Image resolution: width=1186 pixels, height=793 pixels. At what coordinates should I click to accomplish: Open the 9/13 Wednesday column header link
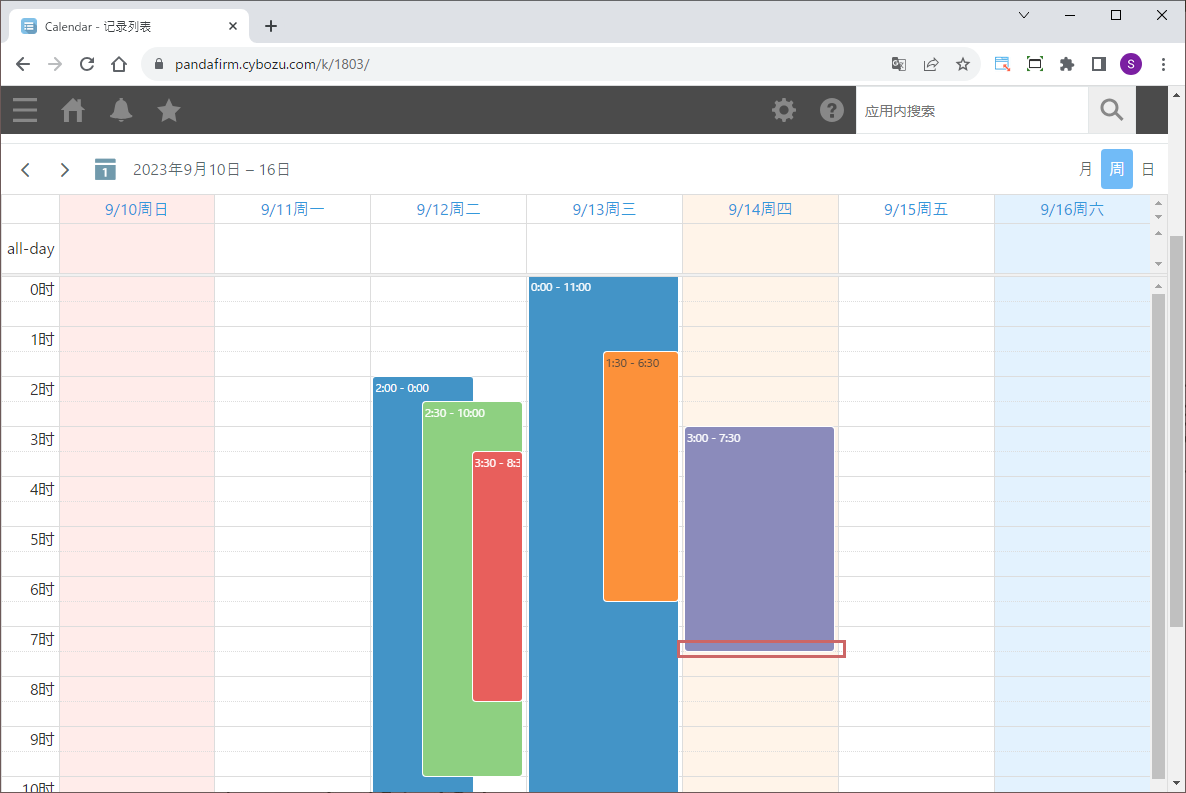click(x=604, y=210)
